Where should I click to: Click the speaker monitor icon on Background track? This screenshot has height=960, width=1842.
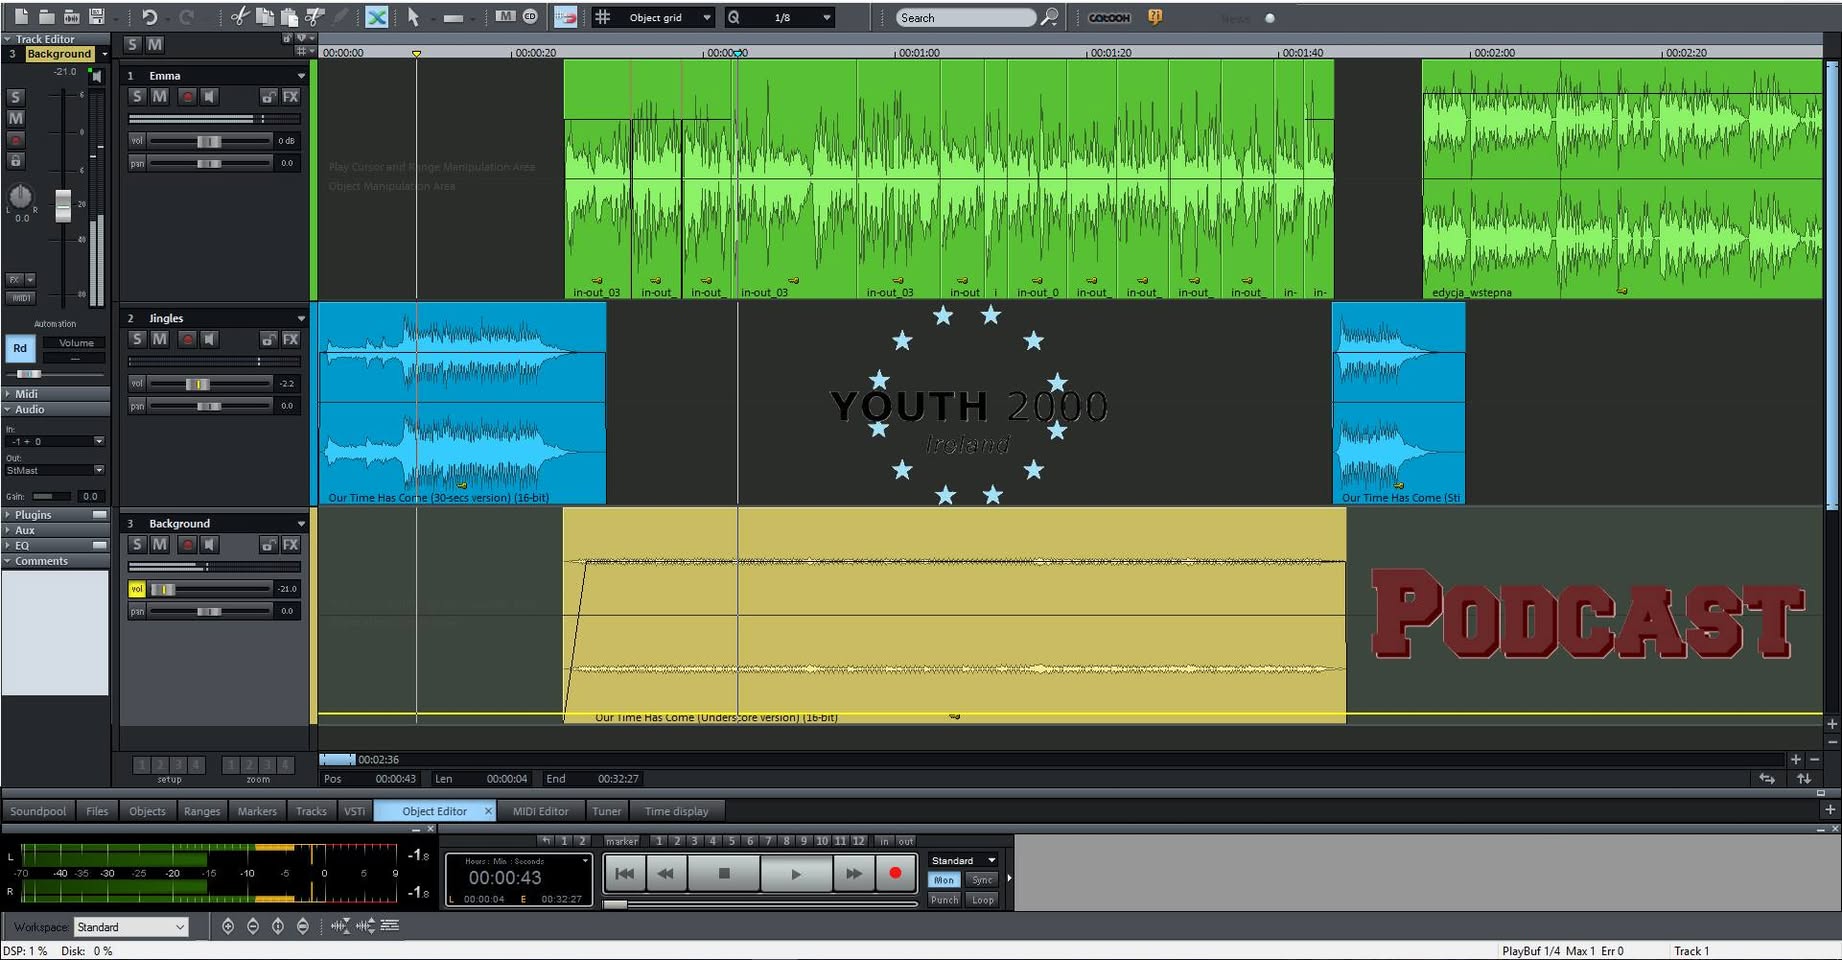[209, 544]
